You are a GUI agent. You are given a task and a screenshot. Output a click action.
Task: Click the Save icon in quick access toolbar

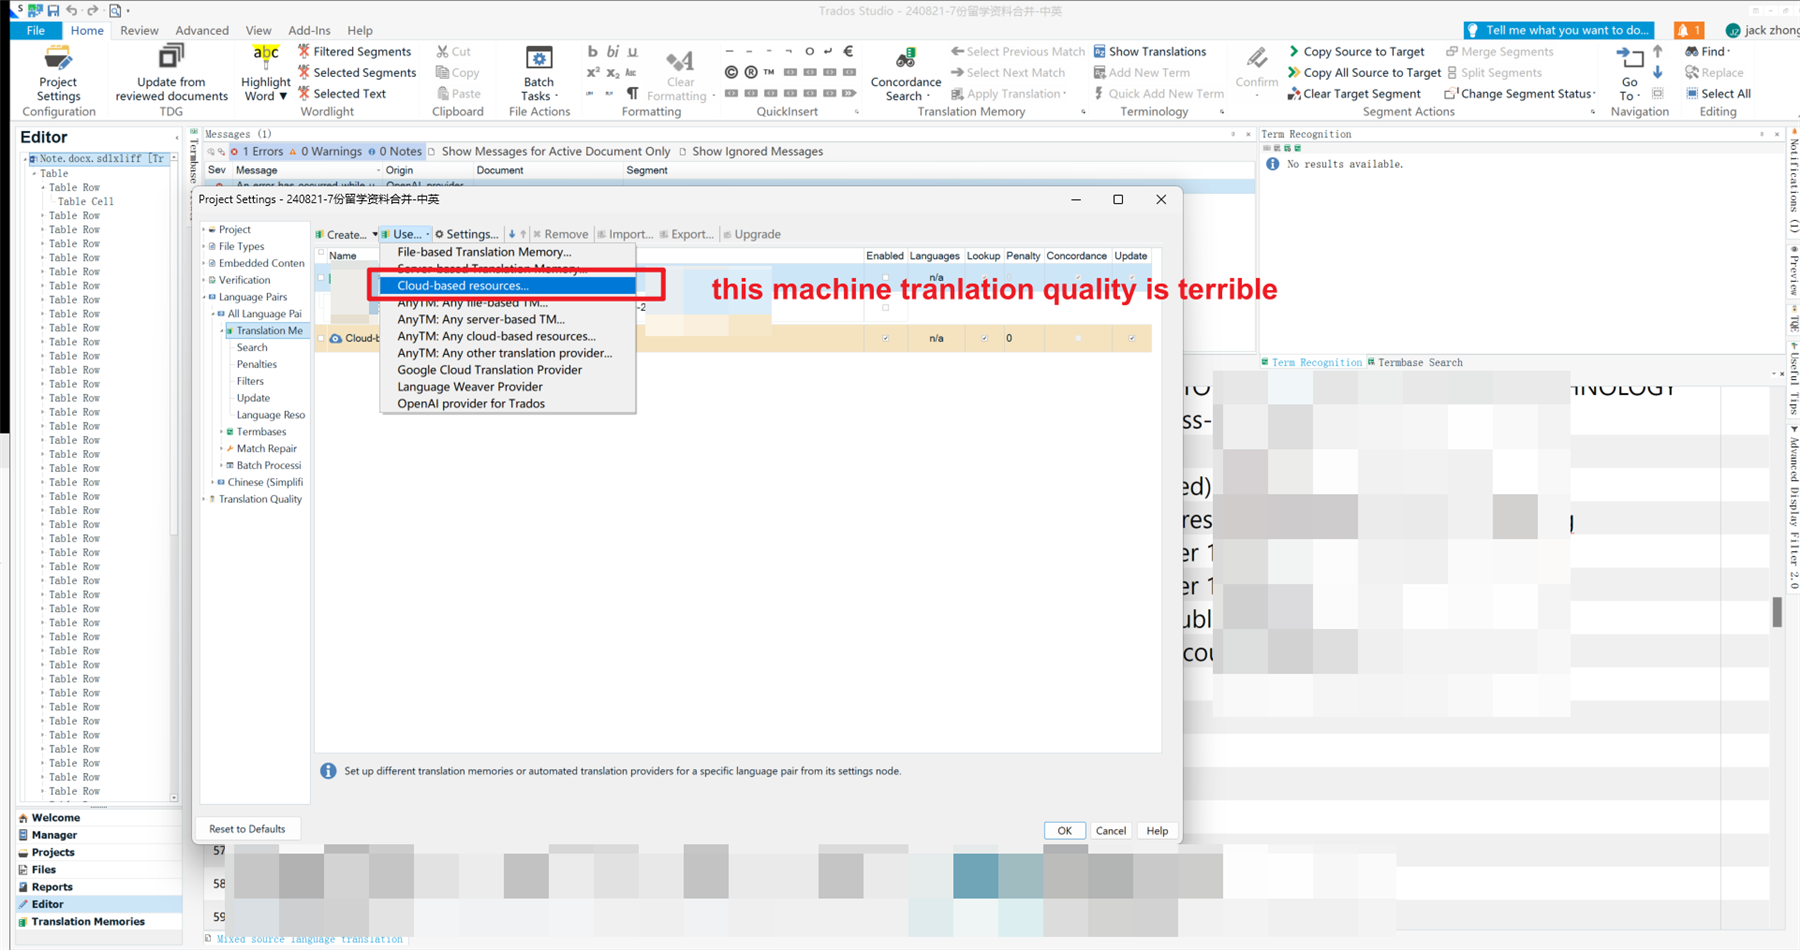(53, 10)
